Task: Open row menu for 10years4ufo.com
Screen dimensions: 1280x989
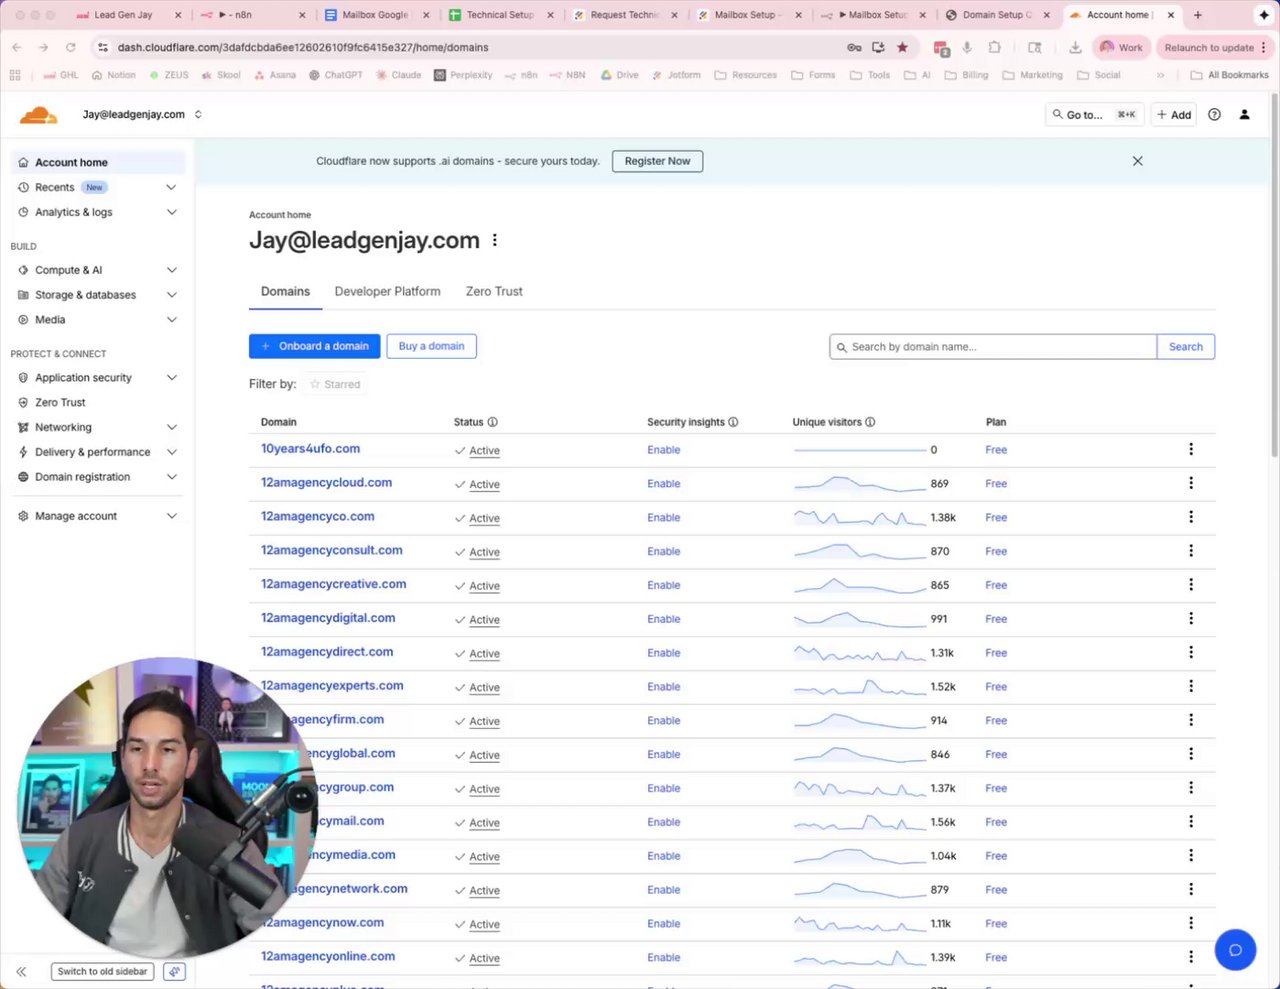Action: pyautogui.click(x=1191, y=449)
